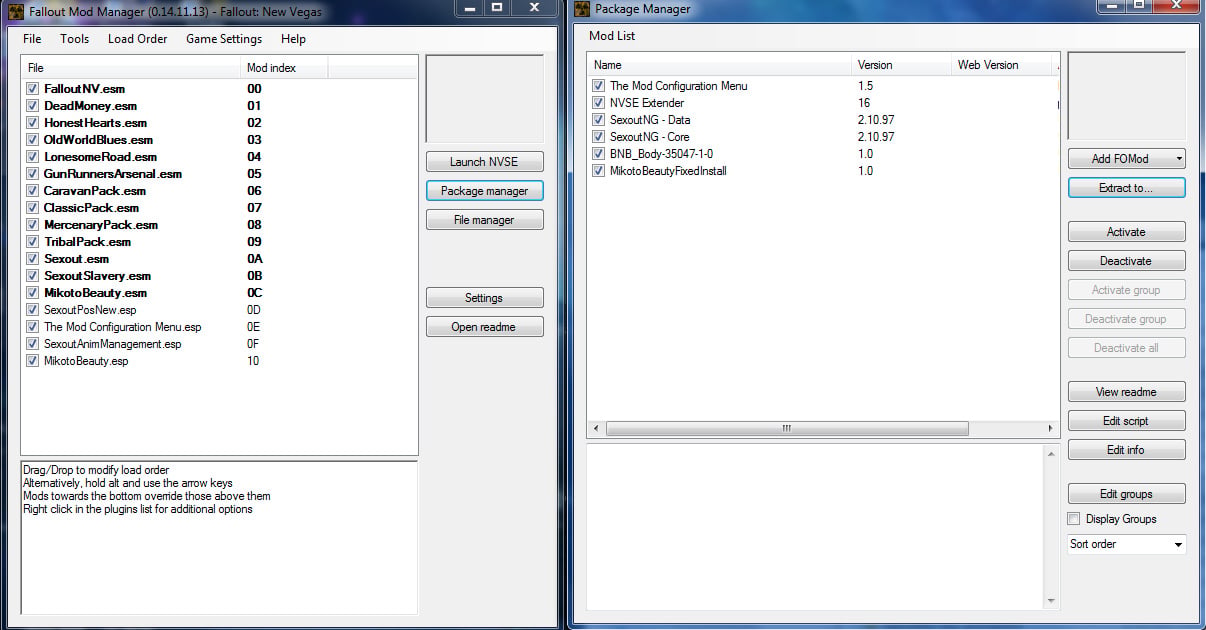Open the Tools menu
The width and height of the screenshot is (1206, 630).
tap(74, 39)
